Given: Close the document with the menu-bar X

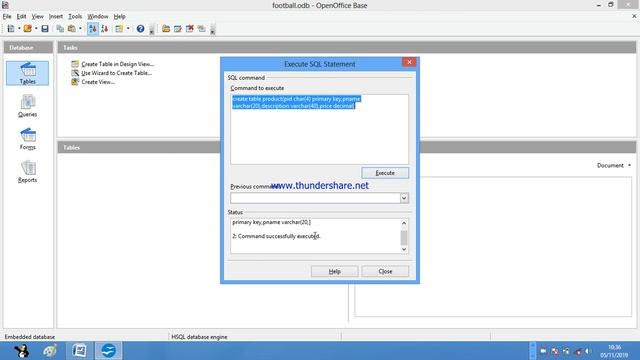Looking at the screenshot, I should coord(634,16).
